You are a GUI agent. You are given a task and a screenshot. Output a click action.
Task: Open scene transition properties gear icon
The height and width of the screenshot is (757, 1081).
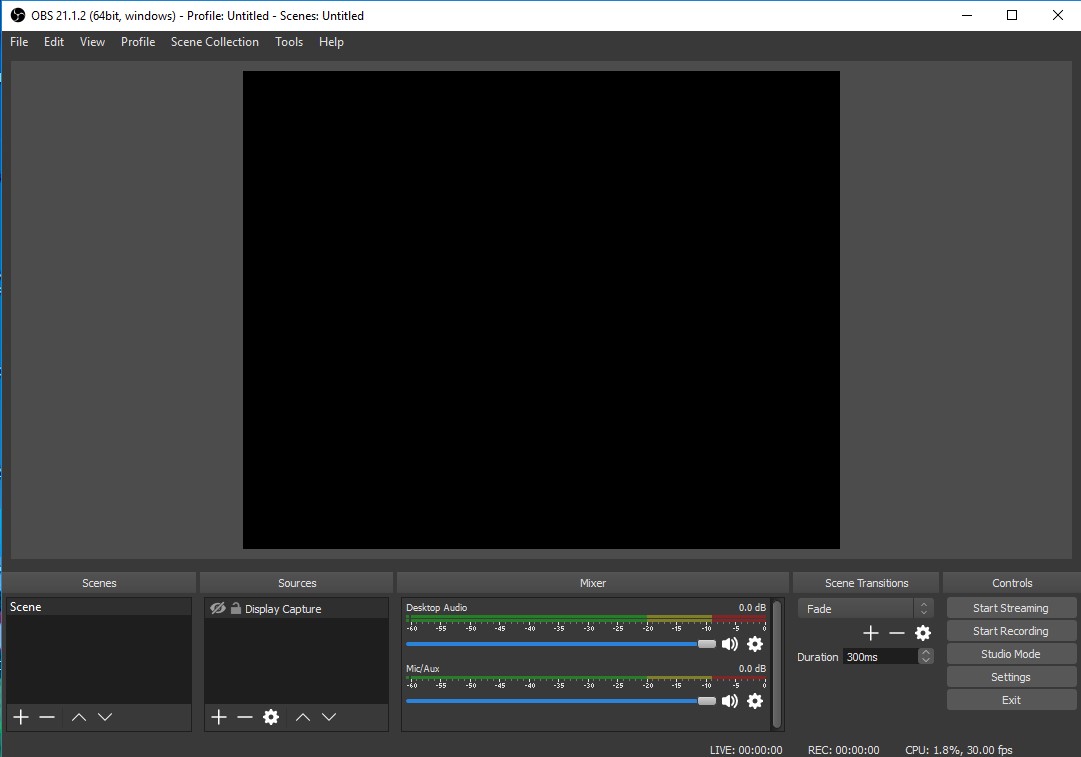click(x=923, y=633)
